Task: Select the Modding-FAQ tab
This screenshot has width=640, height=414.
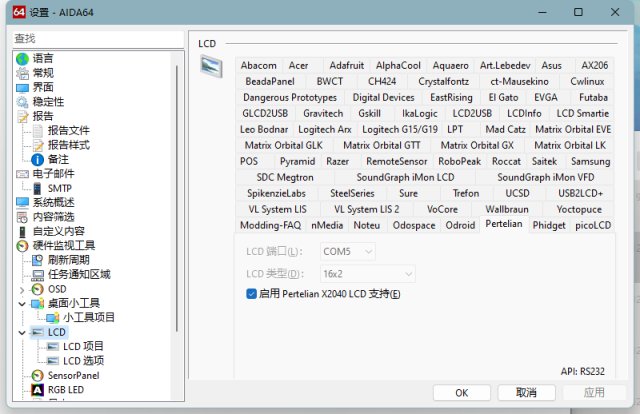Action: pyautogui.click(x=271, y=225)
